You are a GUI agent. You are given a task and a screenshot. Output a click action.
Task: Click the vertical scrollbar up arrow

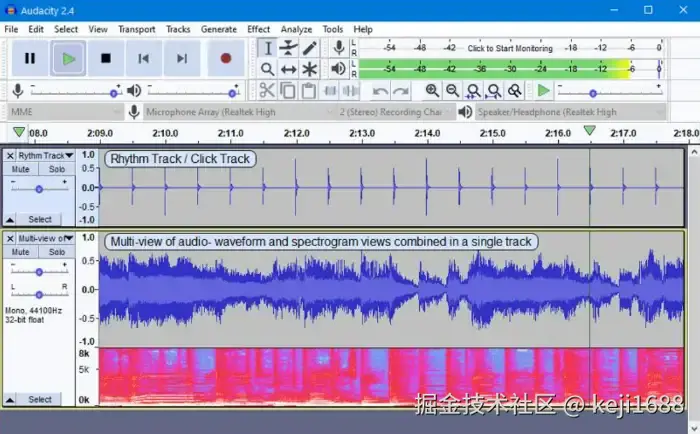click(x=694, y=152)
